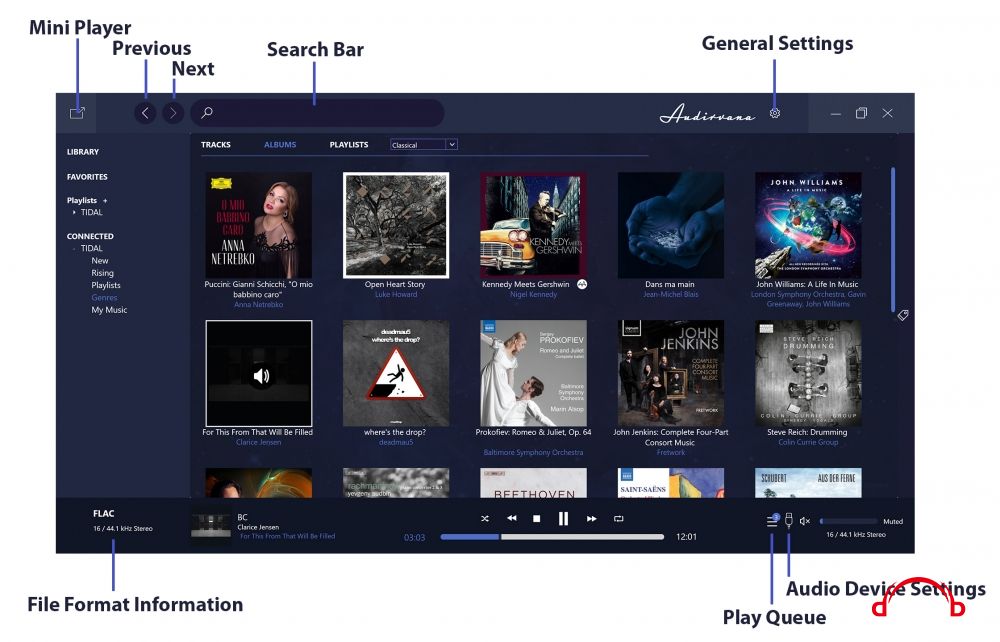Image resolution: width=1000 pixels, height=642 pixels.
Task: Open LIBRARY in the sidebar
Action: 83,152
